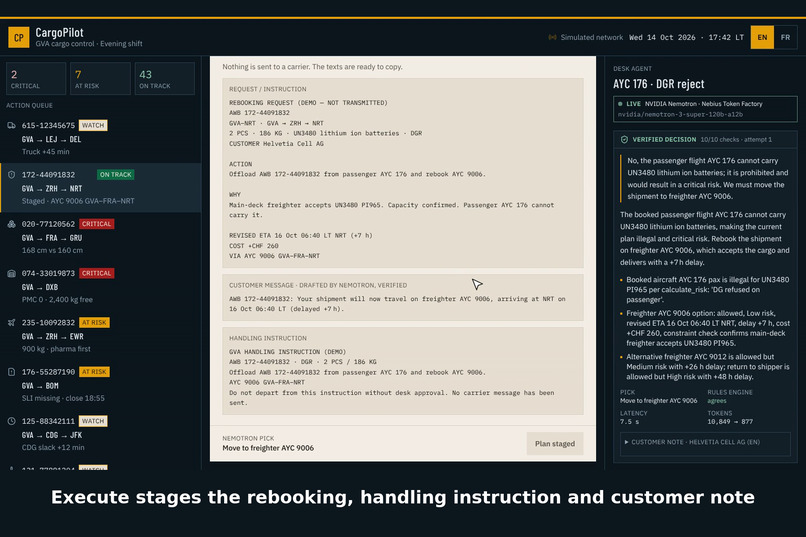This screenshot has width=806, height=537.
Task: Click the AT RISK badge on 176-55287190
Action: [95, 372]
